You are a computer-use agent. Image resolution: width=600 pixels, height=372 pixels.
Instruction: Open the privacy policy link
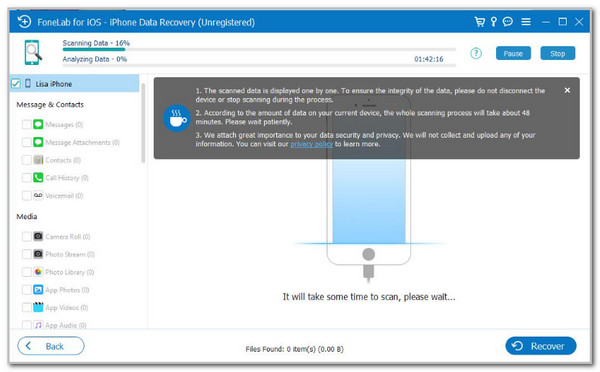coord(311,144)
